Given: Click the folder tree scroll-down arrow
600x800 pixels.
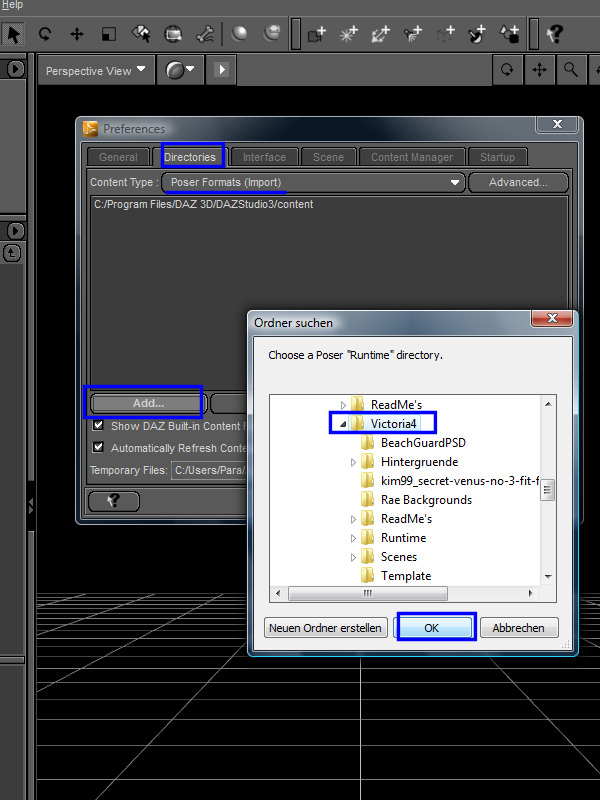Looking at the screenshot, I should (548, 577).
